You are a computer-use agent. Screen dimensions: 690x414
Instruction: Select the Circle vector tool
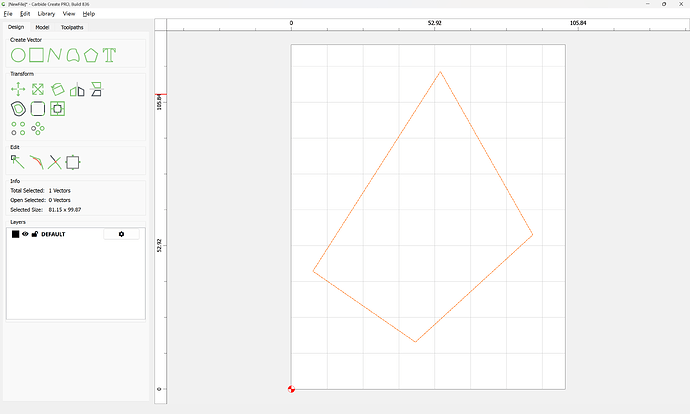[18, 55]
